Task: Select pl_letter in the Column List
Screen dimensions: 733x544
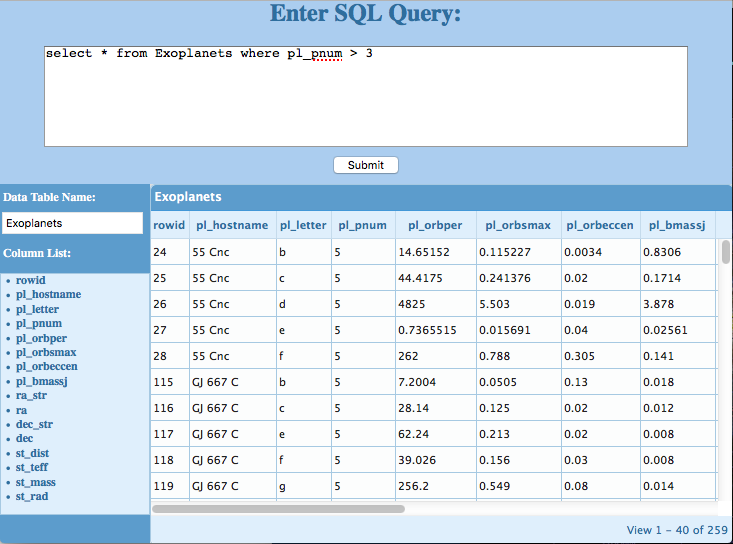Action: (x=37, y=309)
